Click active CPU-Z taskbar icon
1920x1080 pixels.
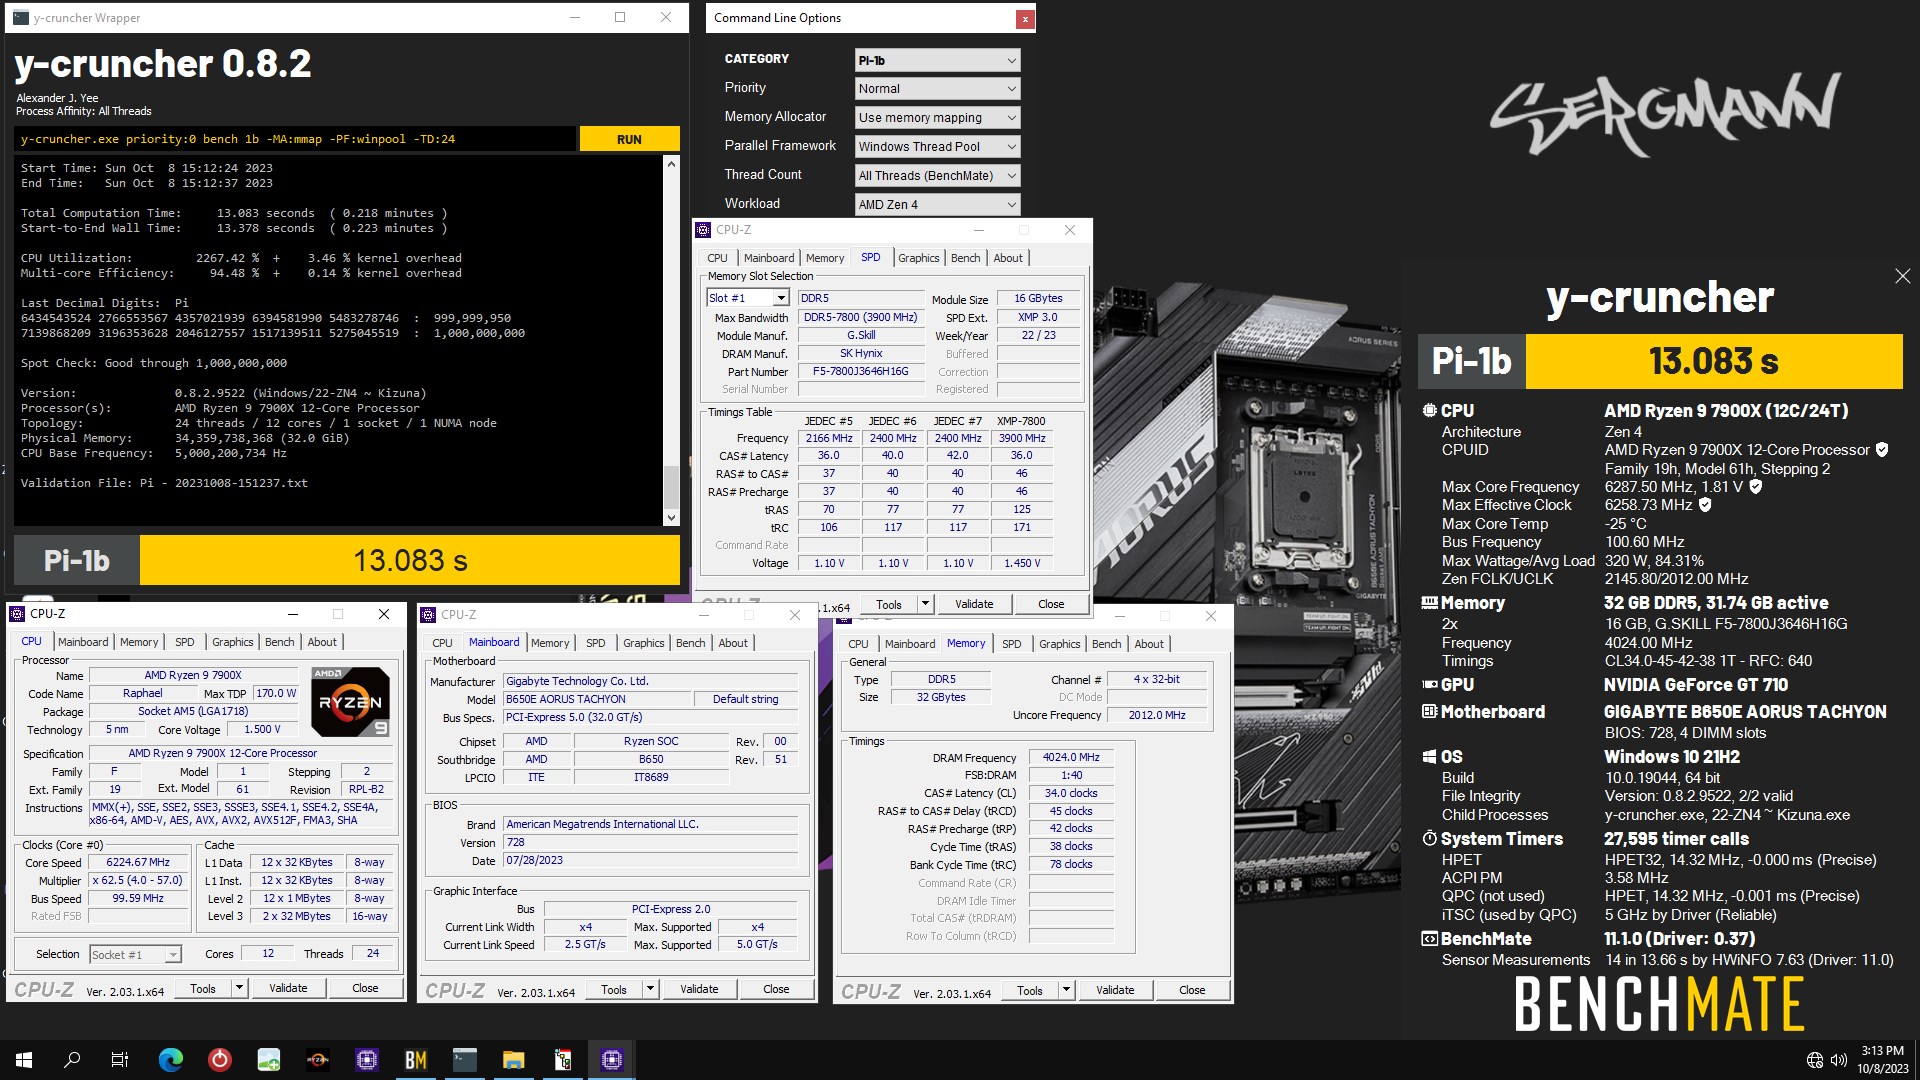click(x=611, y=1060)
